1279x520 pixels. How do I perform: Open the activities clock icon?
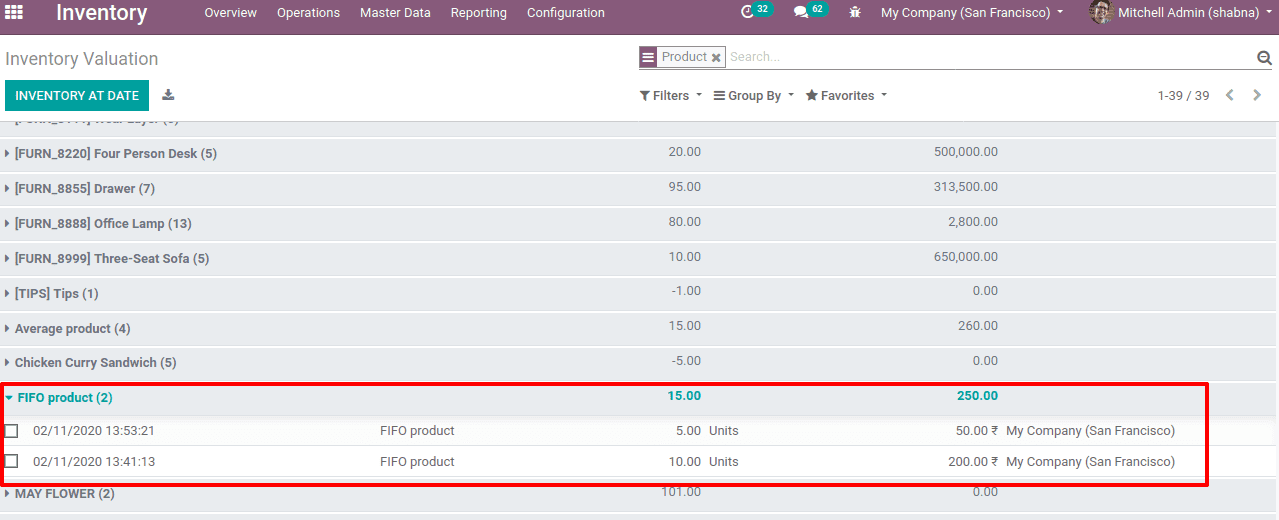[x=748, y=12]
